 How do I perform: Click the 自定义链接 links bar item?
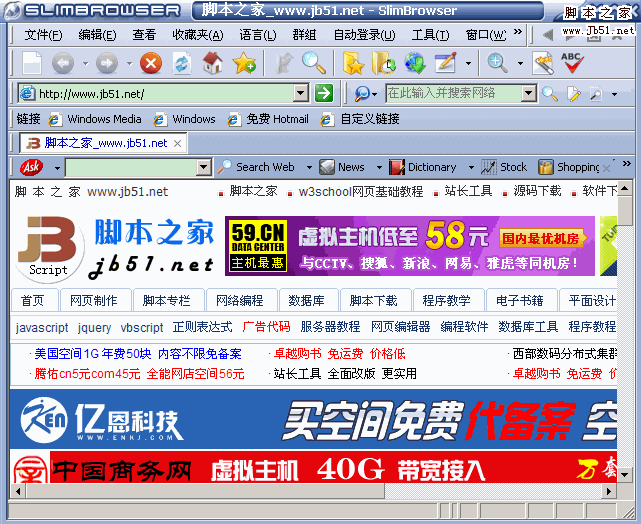click(x=361, y=119)
